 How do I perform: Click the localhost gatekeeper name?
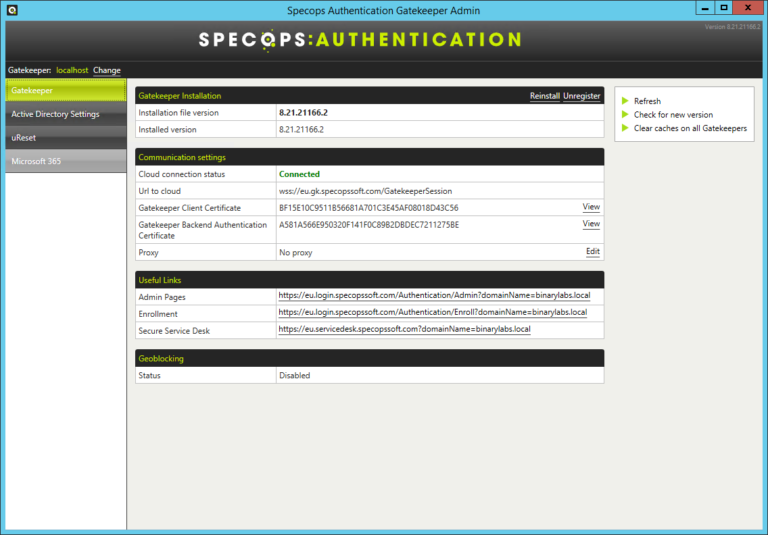pyautogui.click(x=72, y=70)
